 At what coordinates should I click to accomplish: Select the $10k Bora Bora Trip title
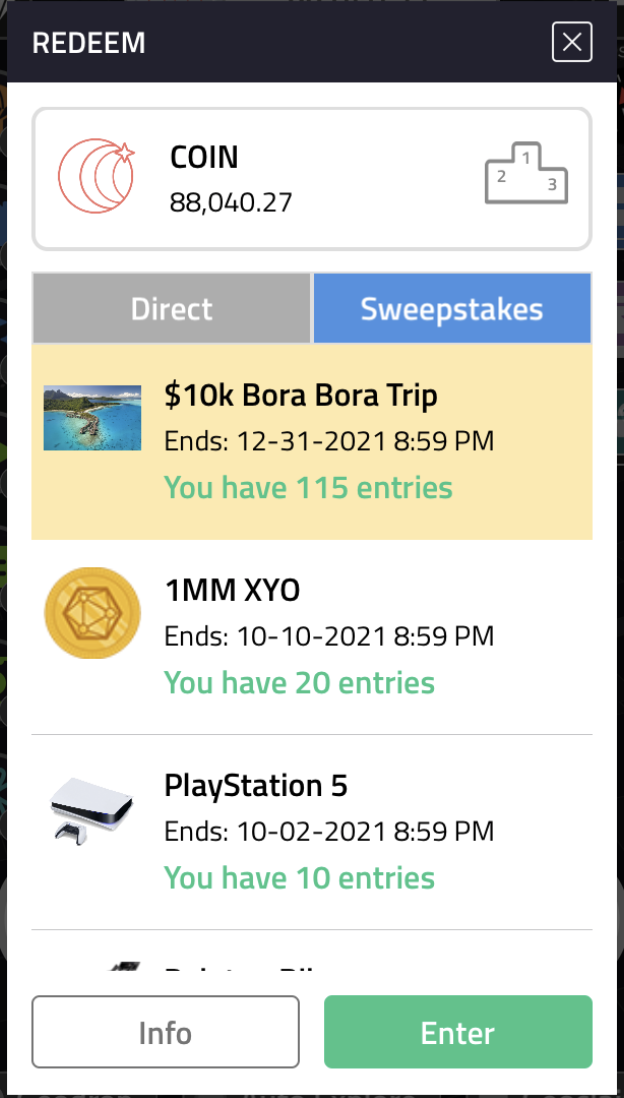point(300,396)
